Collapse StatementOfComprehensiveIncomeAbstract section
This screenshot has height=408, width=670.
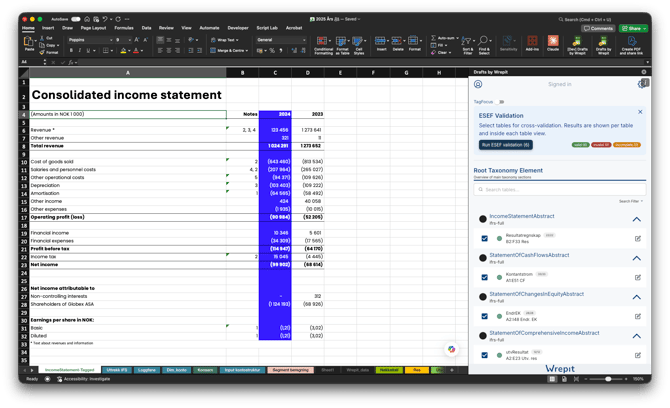pyautogui.click(x=637, y=336)
